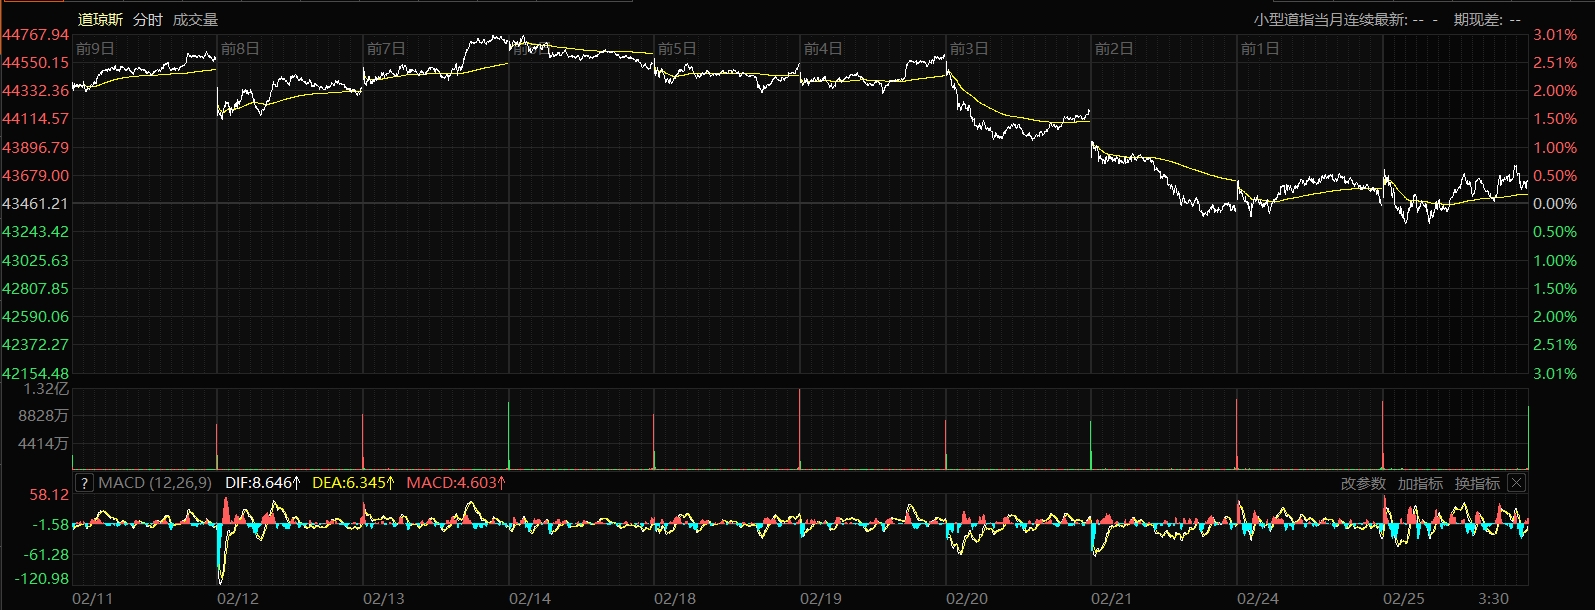Image resolution: width=1595 pixels, height=610 pixels.
Task: Click the 58.12 MACD axis value
Action: coord(49,494)
